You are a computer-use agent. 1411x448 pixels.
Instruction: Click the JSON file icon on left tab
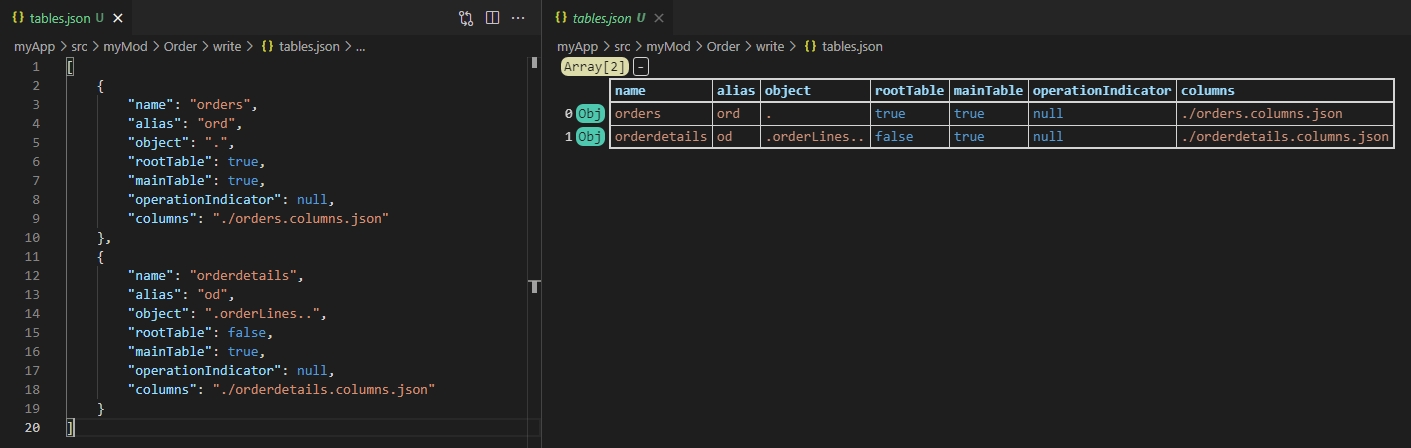[18, 18]
